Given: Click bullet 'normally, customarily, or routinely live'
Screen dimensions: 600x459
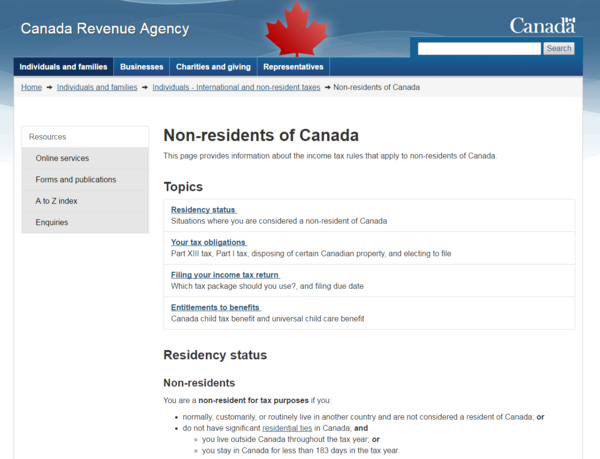Looking at the screenshot, I should (x=363, y=417).
